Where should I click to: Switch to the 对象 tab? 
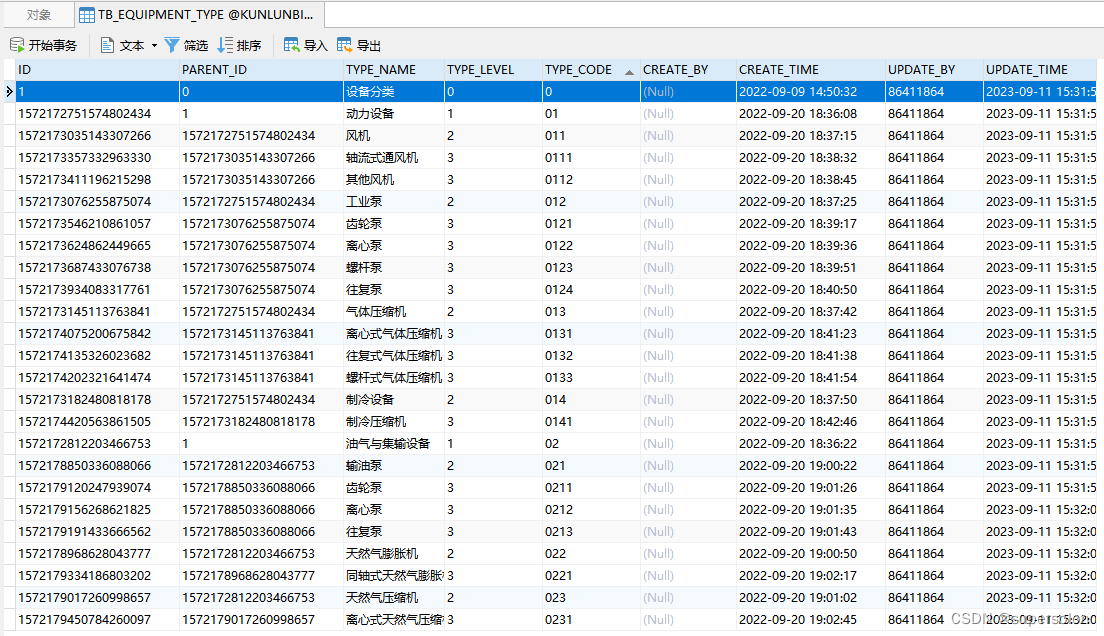tap(37, 15)
